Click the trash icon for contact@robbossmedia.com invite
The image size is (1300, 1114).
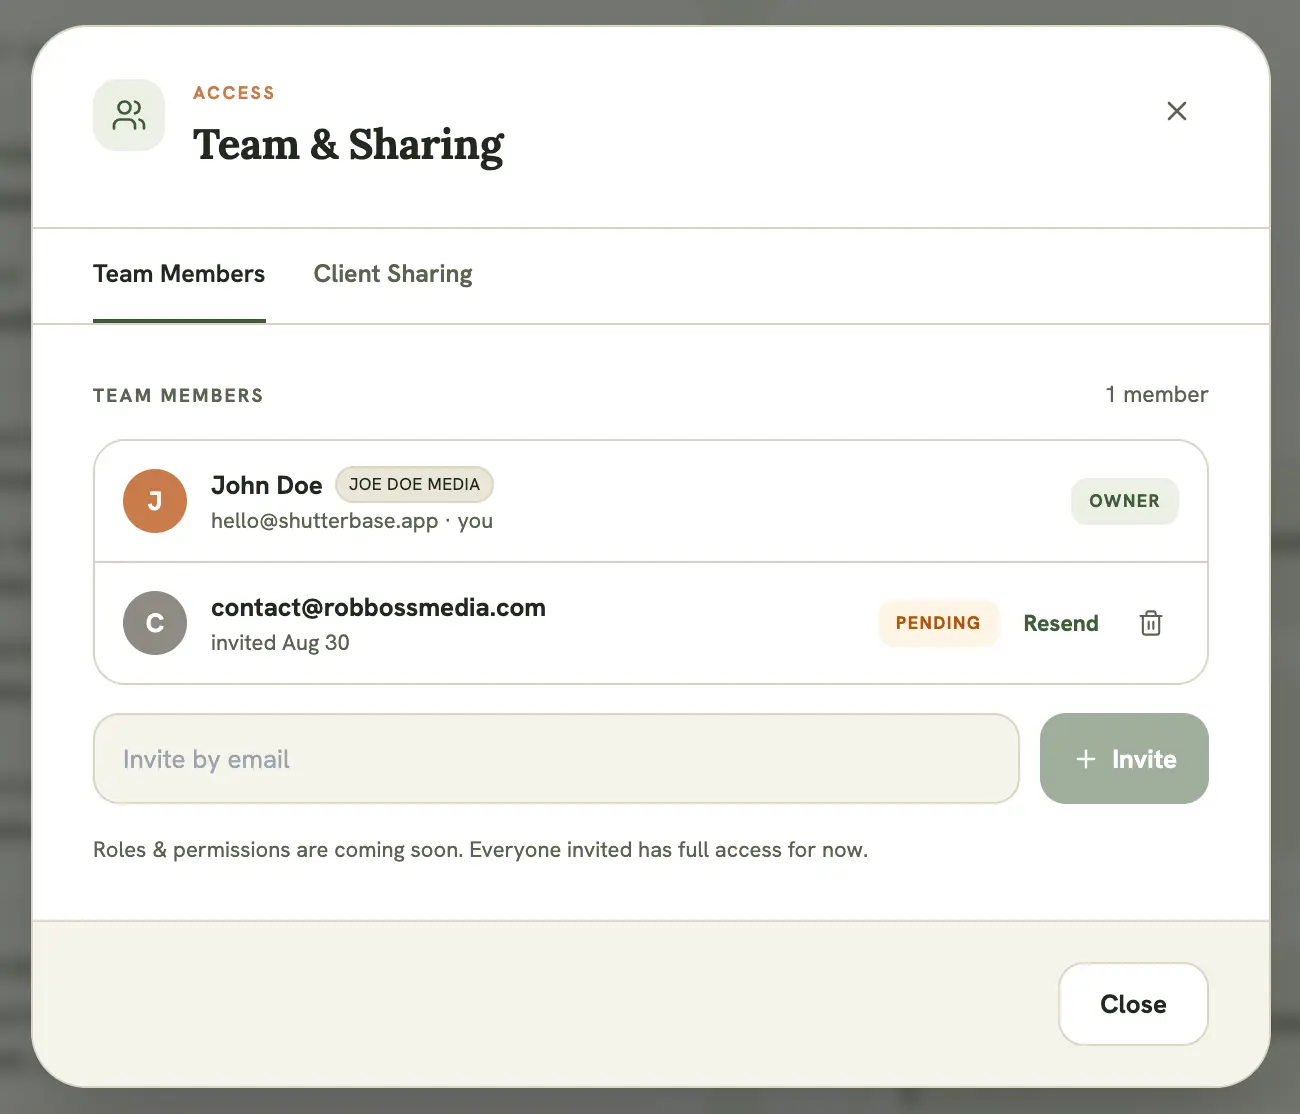point(1151,623)
